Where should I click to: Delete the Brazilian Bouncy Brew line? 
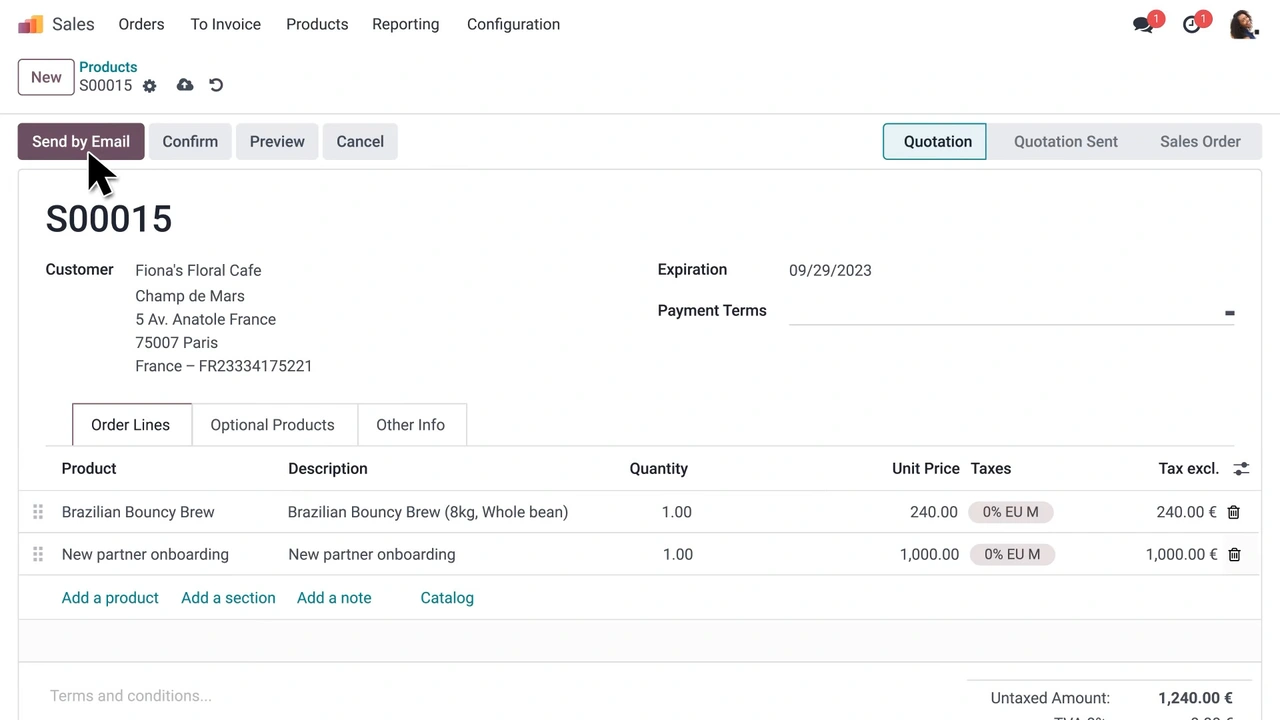click(x=1234, y=512)
